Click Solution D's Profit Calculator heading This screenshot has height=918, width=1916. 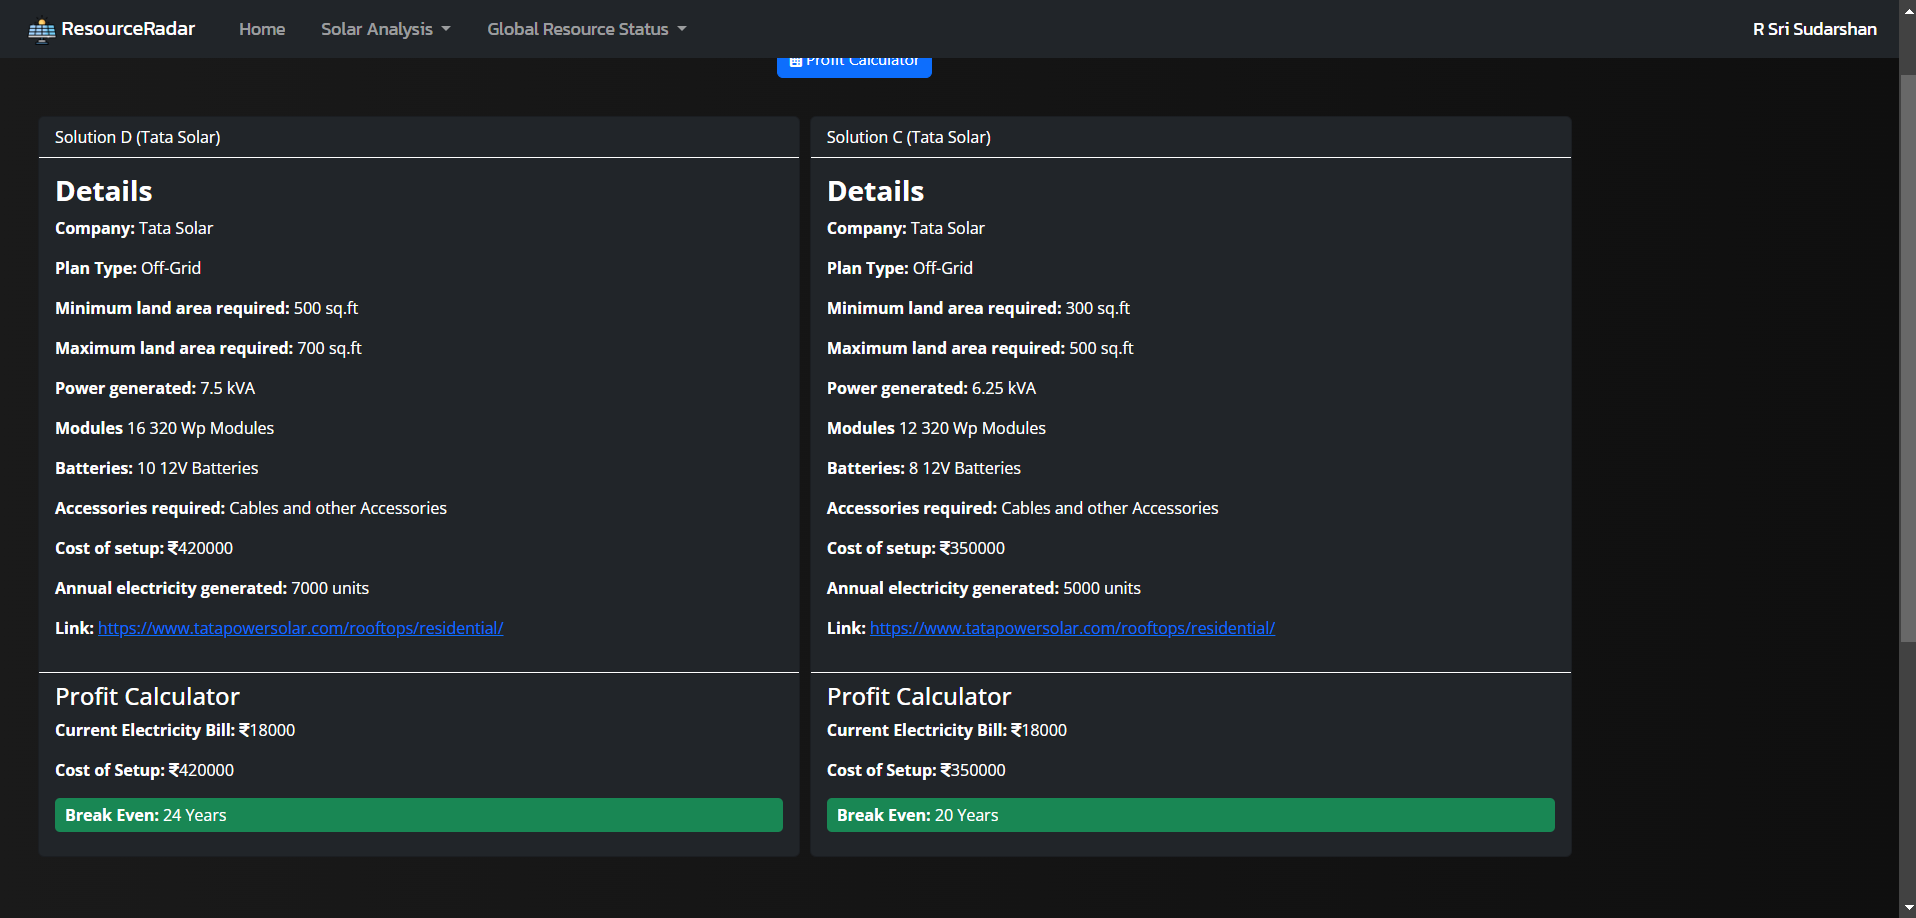pyautogui.click(x=147, y=696)
